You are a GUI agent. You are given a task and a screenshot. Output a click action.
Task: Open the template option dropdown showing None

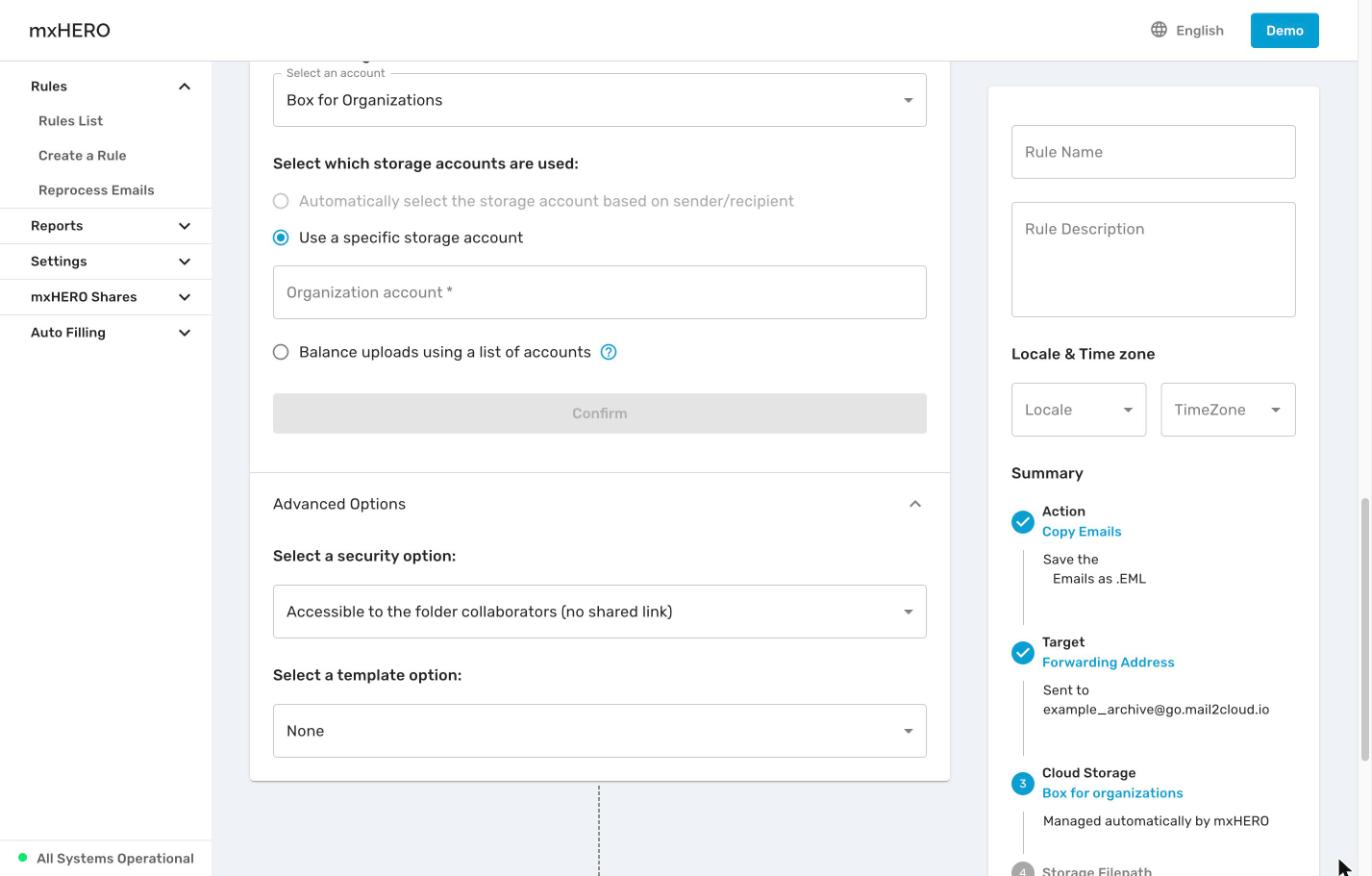pyautogui.click(x=599, y=731)
